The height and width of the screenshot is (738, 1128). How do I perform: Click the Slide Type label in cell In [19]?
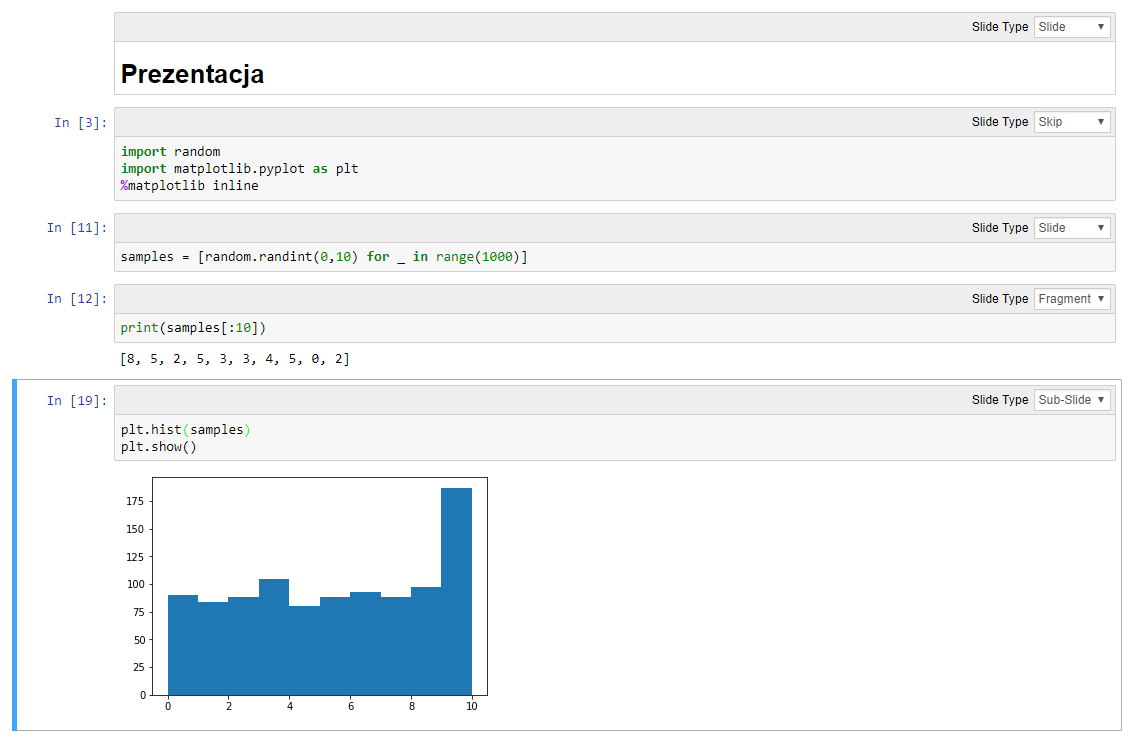tap(999, 399)
